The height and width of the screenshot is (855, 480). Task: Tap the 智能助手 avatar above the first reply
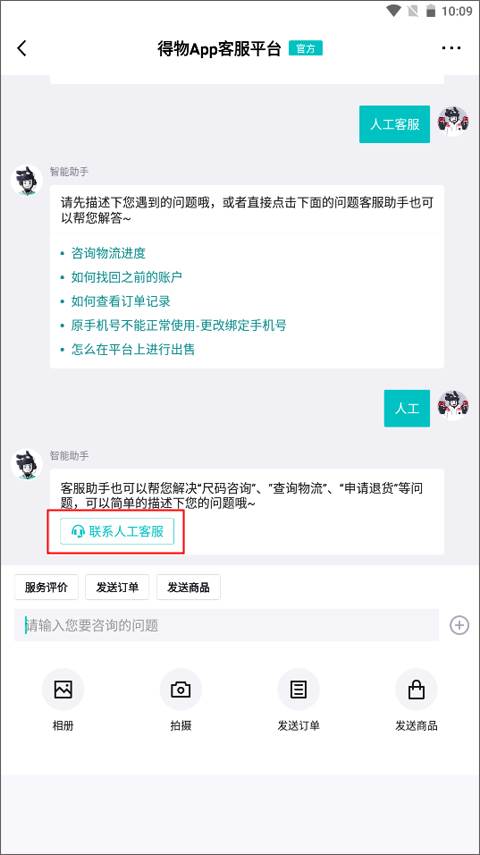pyautogui.click(x=27, y=180)
